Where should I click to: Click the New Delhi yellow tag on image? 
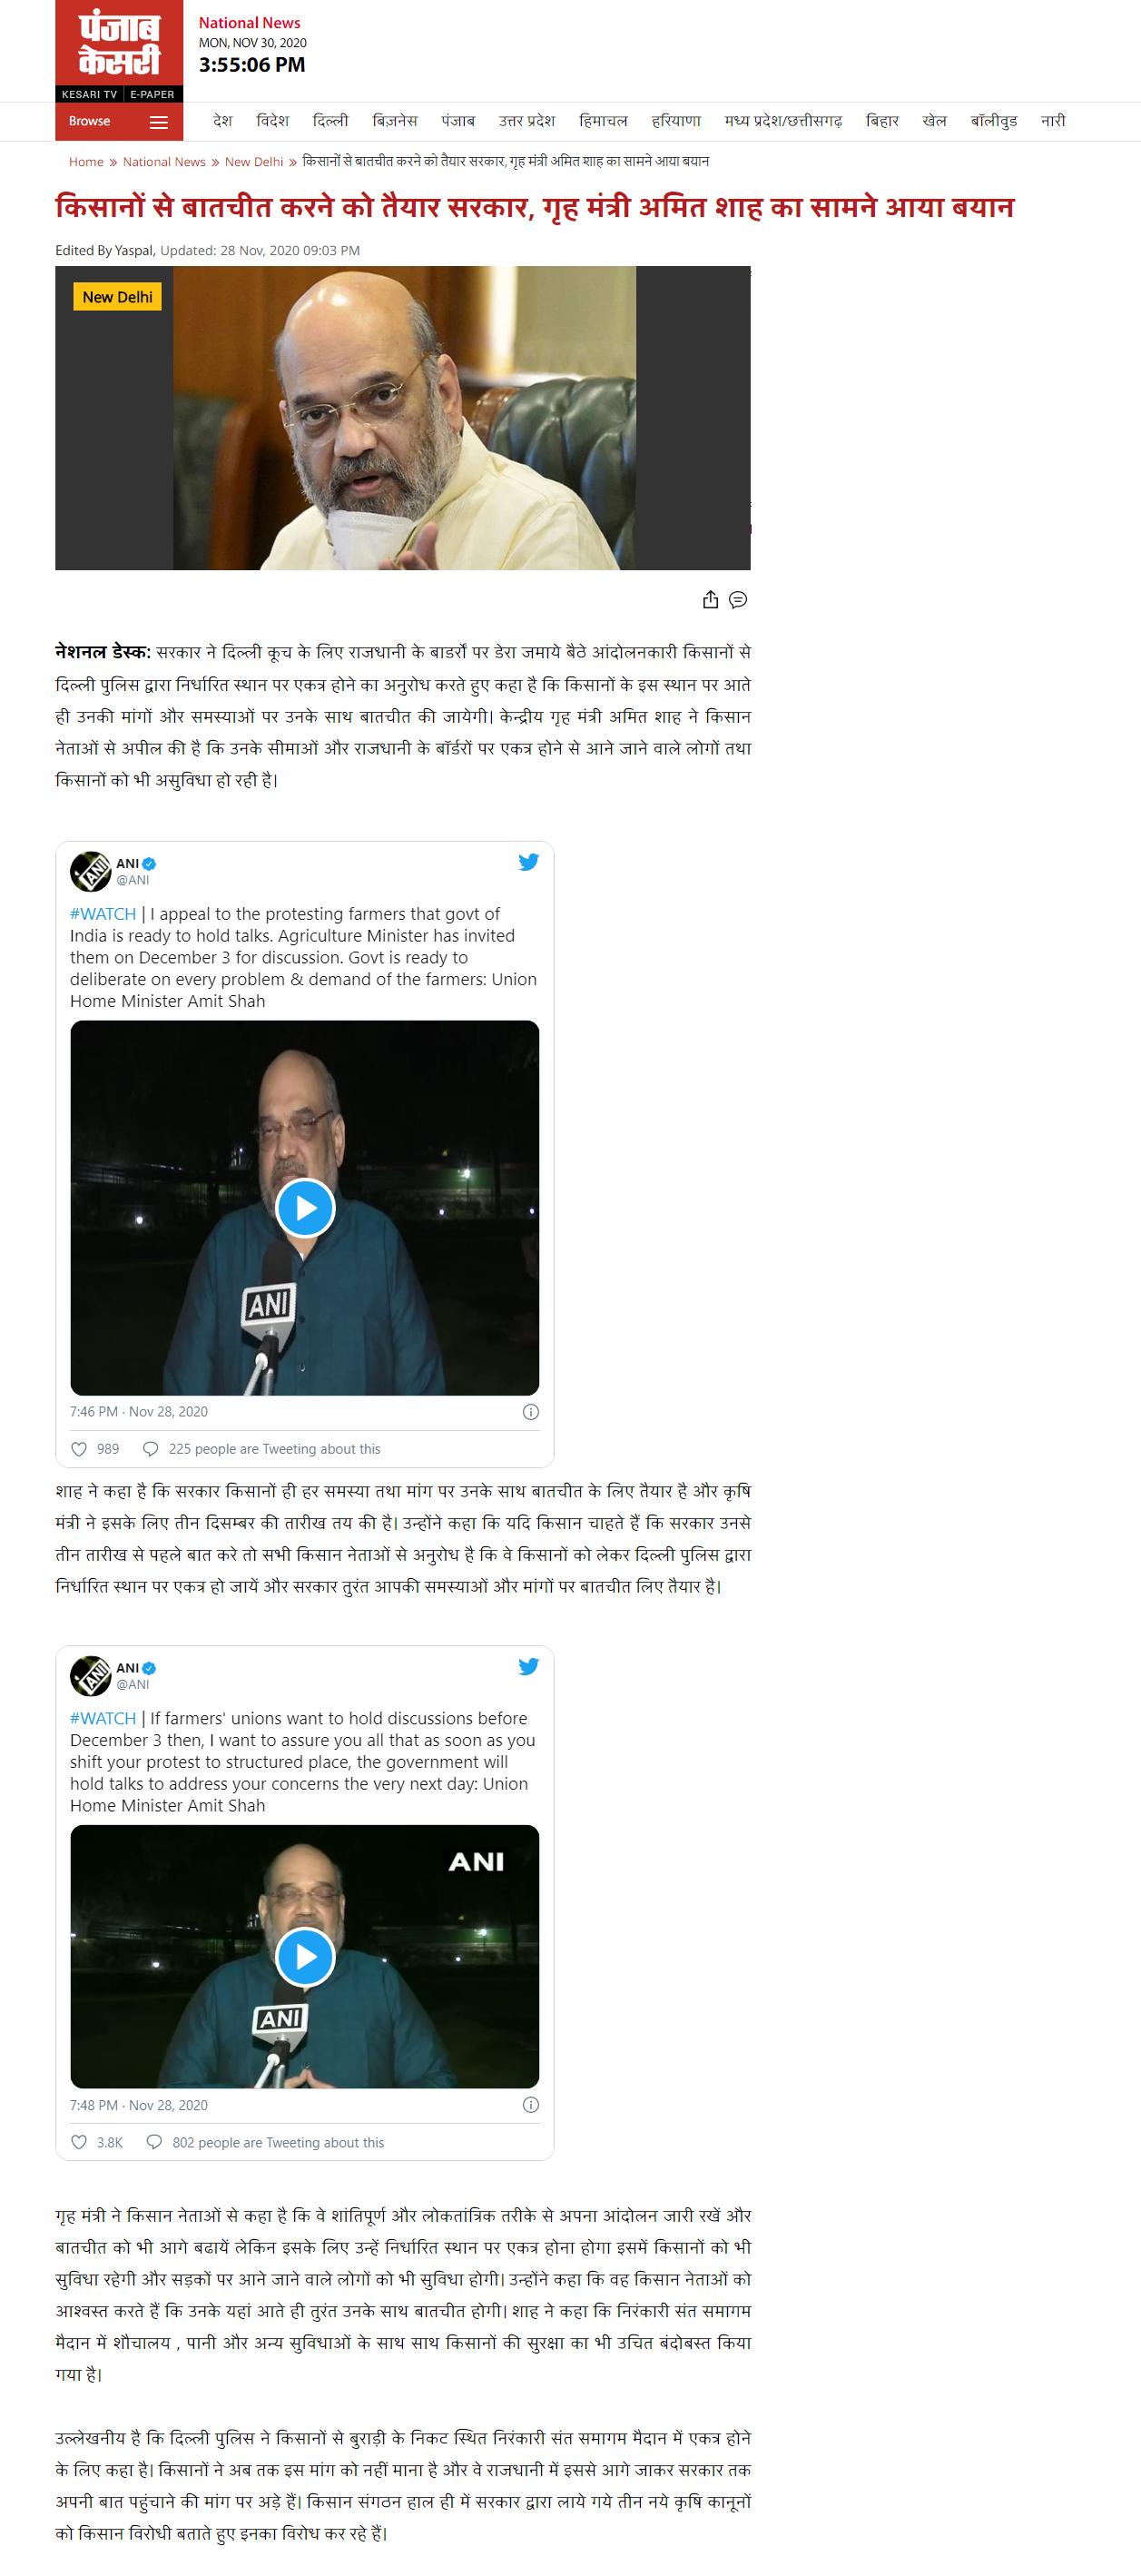pos(117,296)
